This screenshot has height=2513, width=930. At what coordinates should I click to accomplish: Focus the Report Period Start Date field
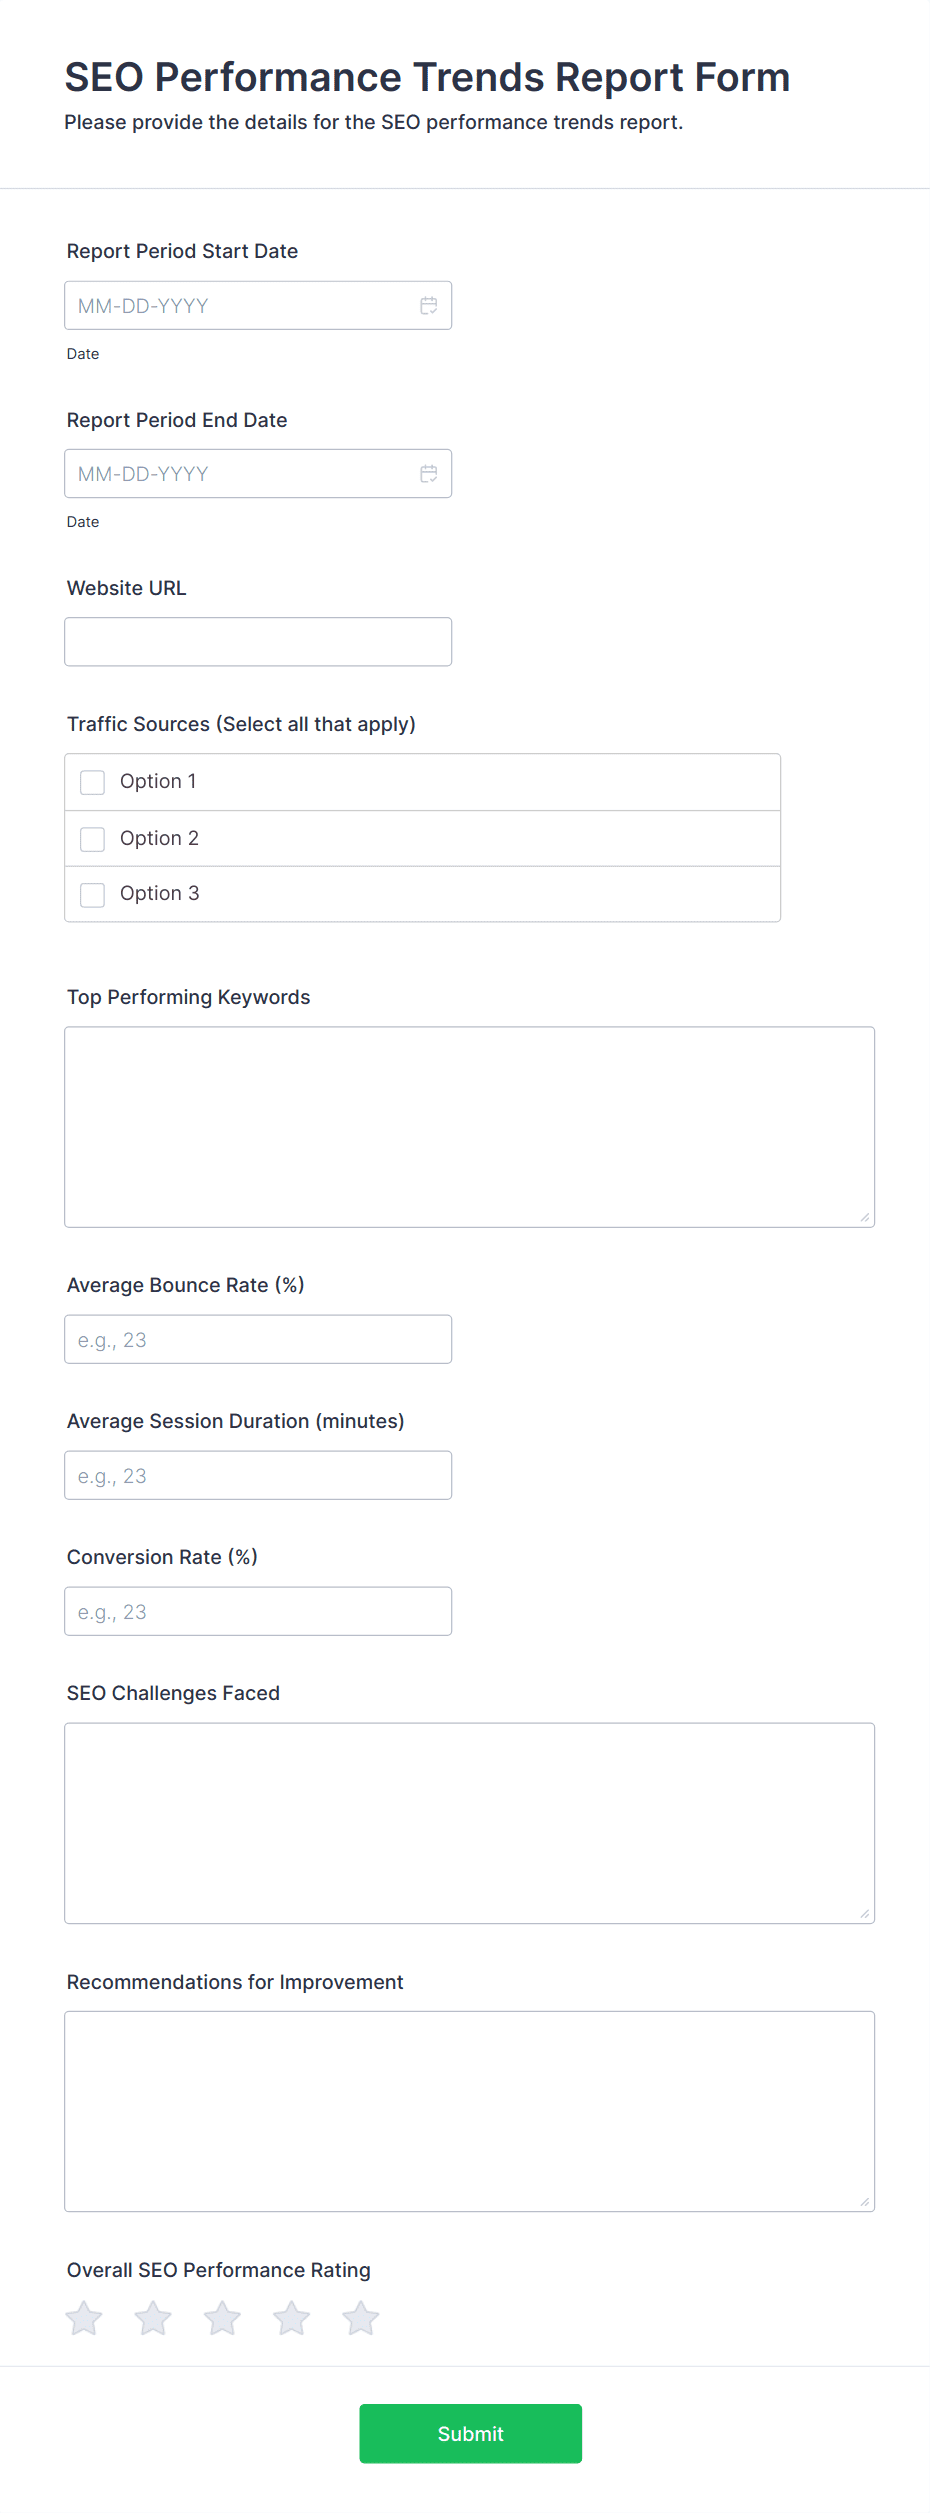click(258, 306)
